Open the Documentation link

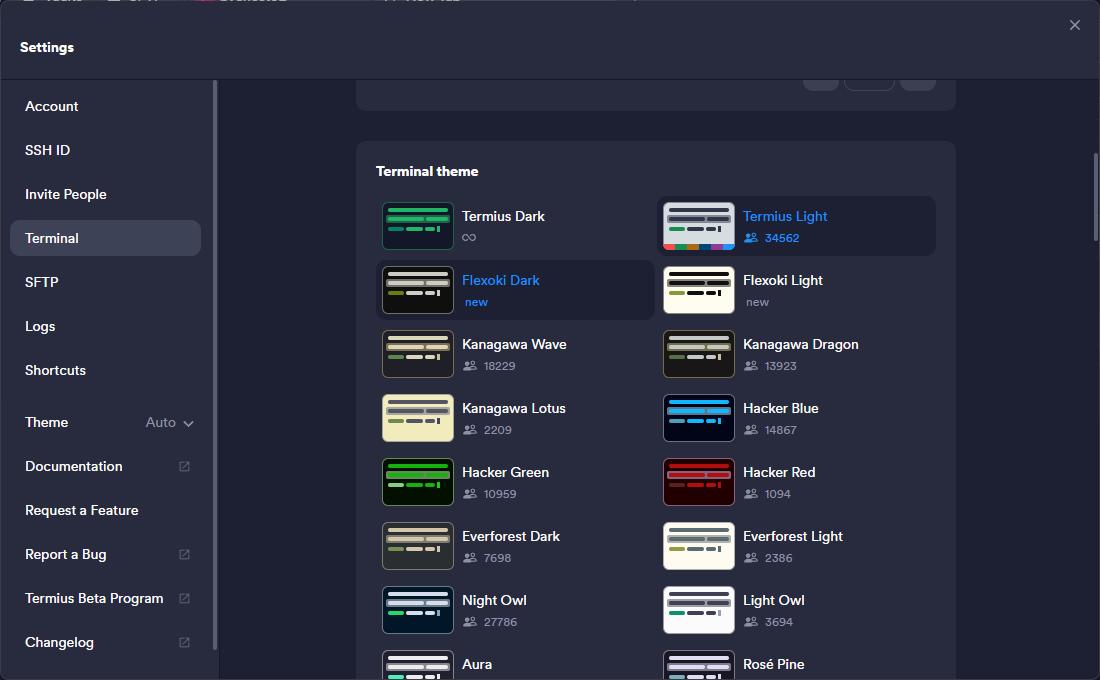pos(105,467)
